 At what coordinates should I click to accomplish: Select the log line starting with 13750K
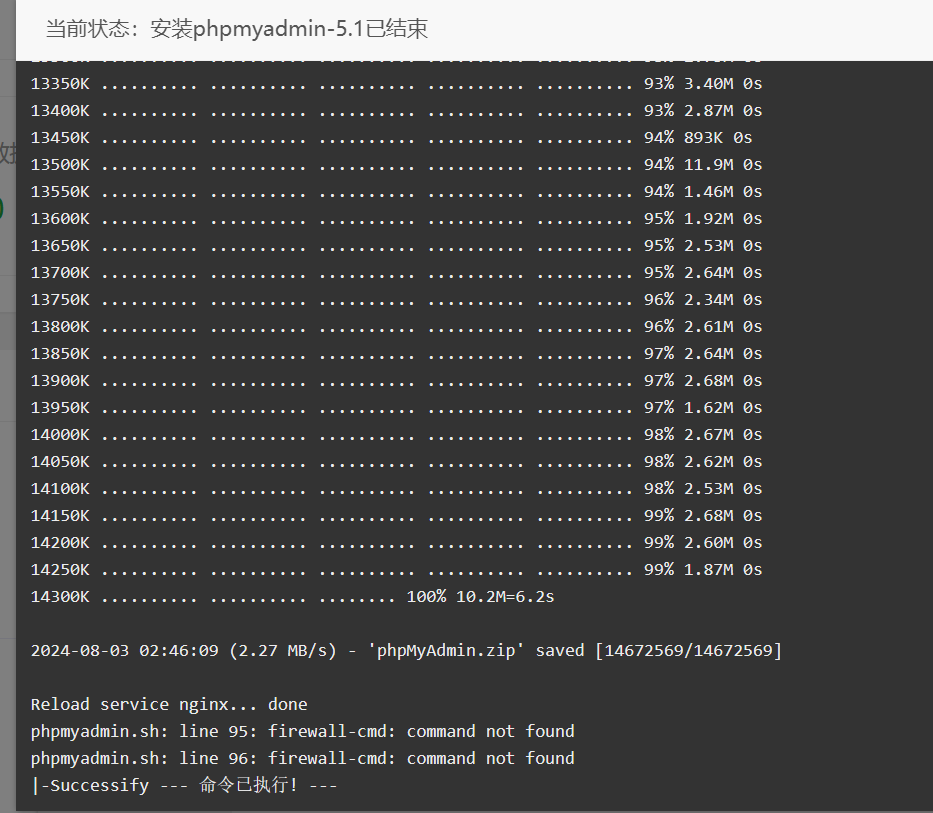[x=396, y=300]
